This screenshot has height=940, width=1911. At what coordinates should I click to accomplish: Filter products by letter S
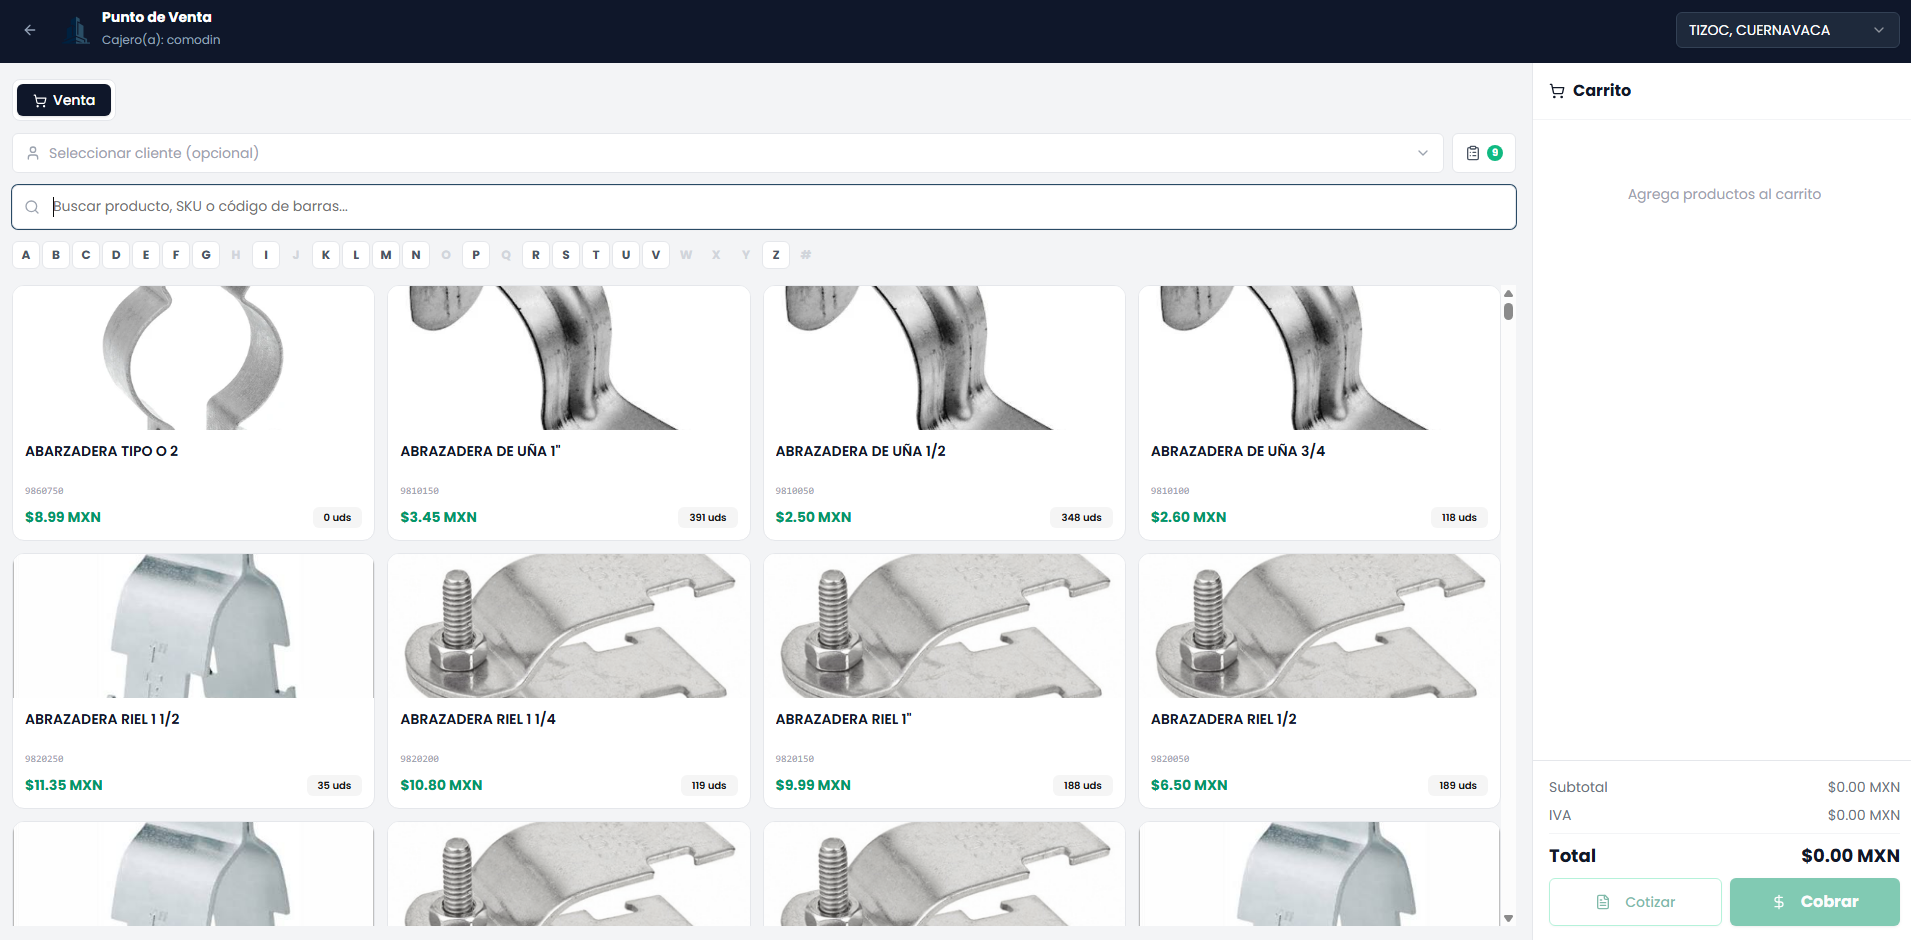[x=566, y=255]
